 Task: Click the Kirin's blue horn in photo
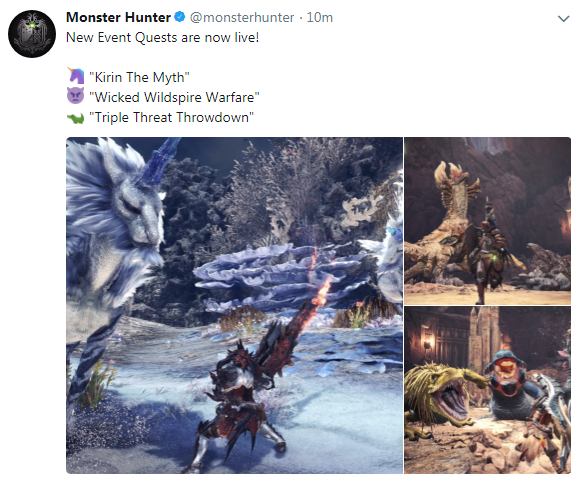coord(159,160)
